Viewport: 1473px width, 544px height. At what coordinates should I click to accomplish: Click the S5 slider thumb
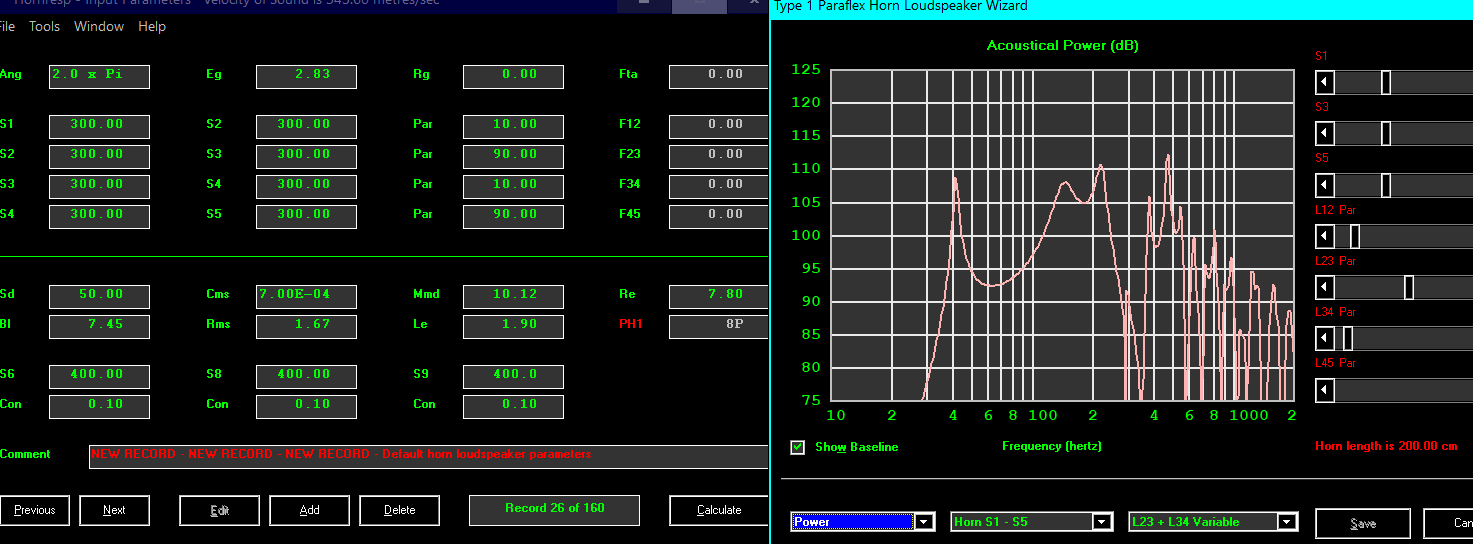point(1386,185)
